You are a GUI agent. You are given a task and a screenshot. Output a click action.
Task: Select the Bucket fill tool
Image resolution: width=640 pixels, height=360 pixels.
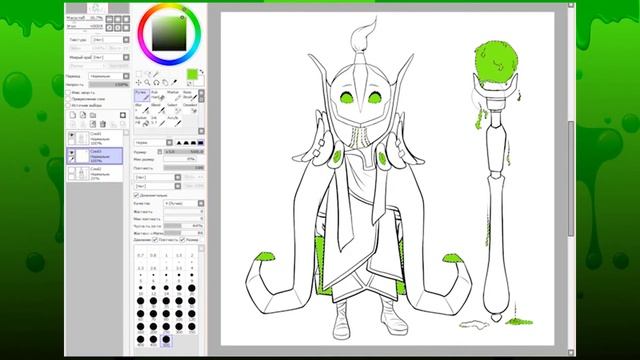[x=142, y=121]
